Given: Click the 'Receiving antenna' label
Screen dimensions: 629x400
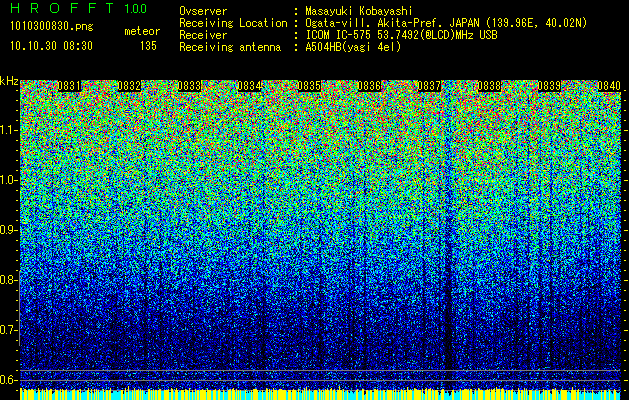Looking at the screenshot, I should [x=230, y=47].
